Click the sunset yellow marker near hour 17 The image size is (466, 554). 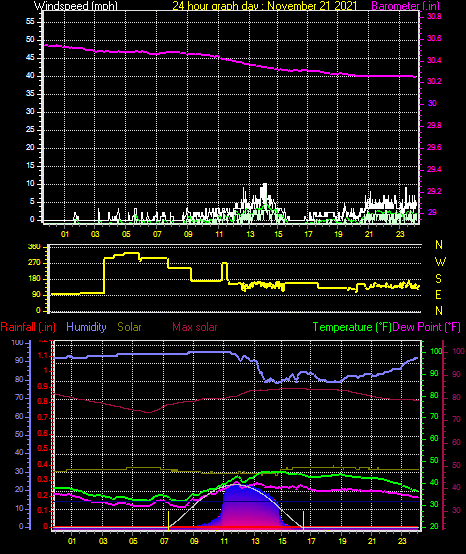(x=303, y=520)
